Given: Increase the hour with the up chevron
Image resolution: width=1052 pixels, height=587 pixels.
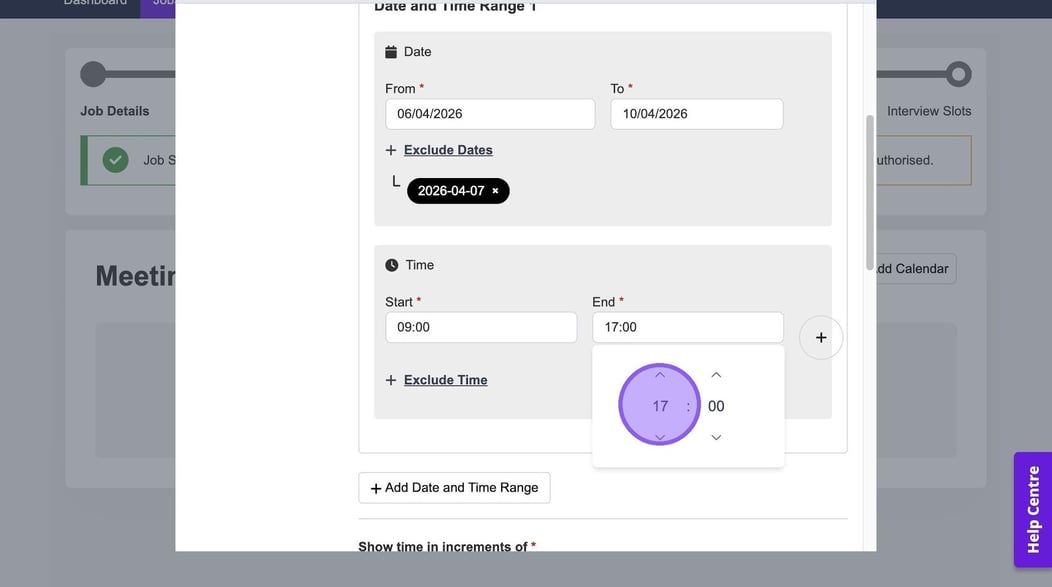Looking at the screenshot, I should [x=660, y=375].
